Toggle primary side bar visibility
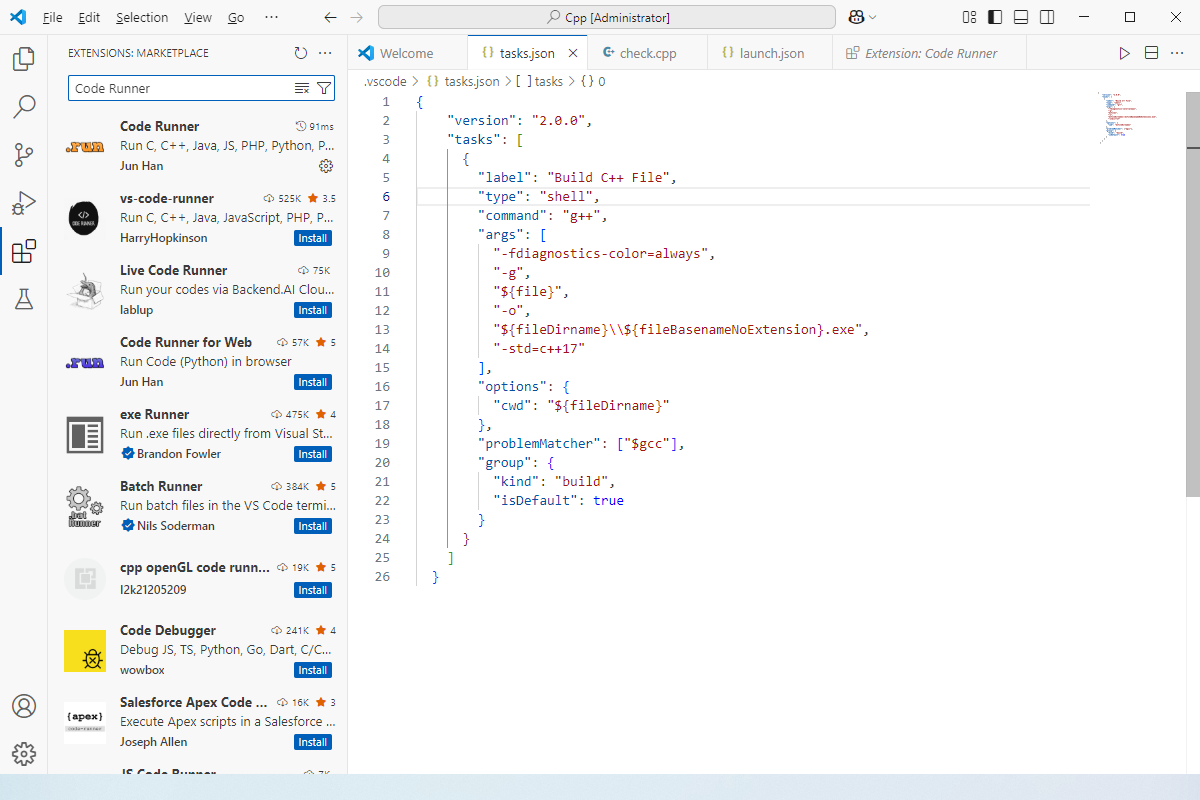The height and width of the screenshot is (800, 1200). (x=995, y=17)
